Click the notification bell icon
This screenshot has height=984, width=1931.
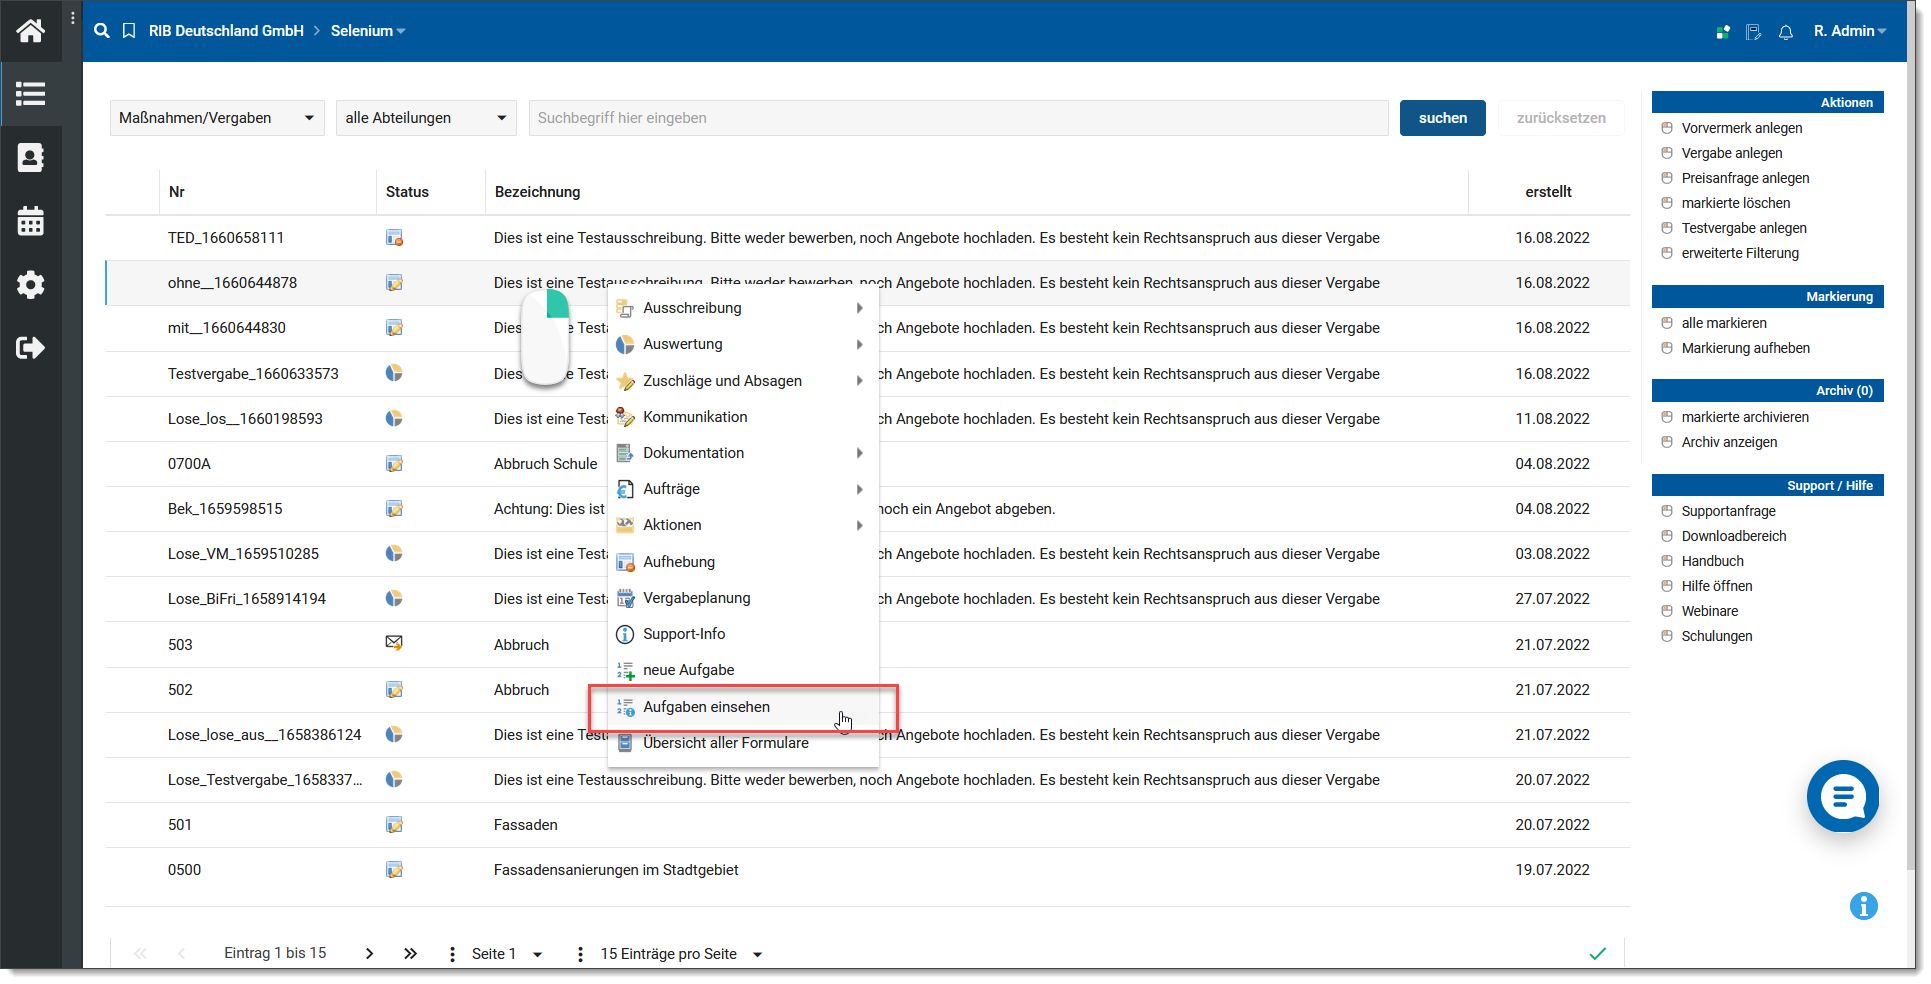(1785, 32)
